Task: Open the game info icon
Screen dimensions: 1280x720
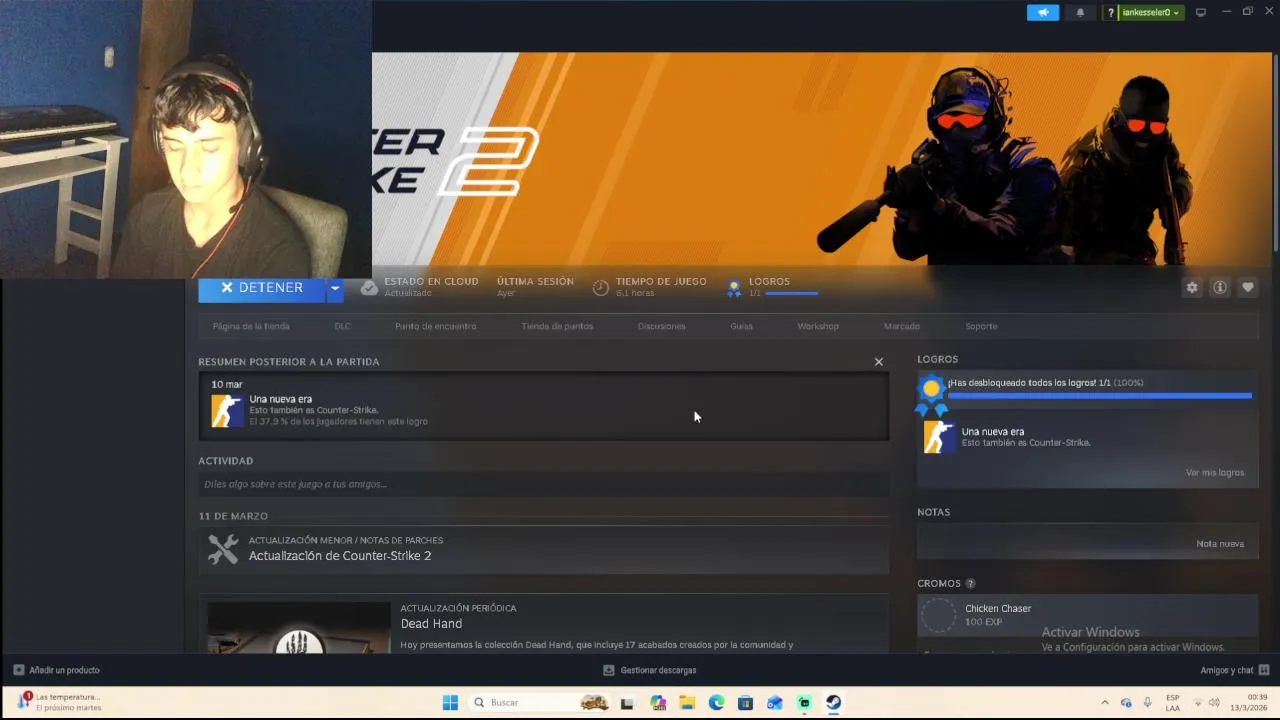Action: [x=1220, y=288]
